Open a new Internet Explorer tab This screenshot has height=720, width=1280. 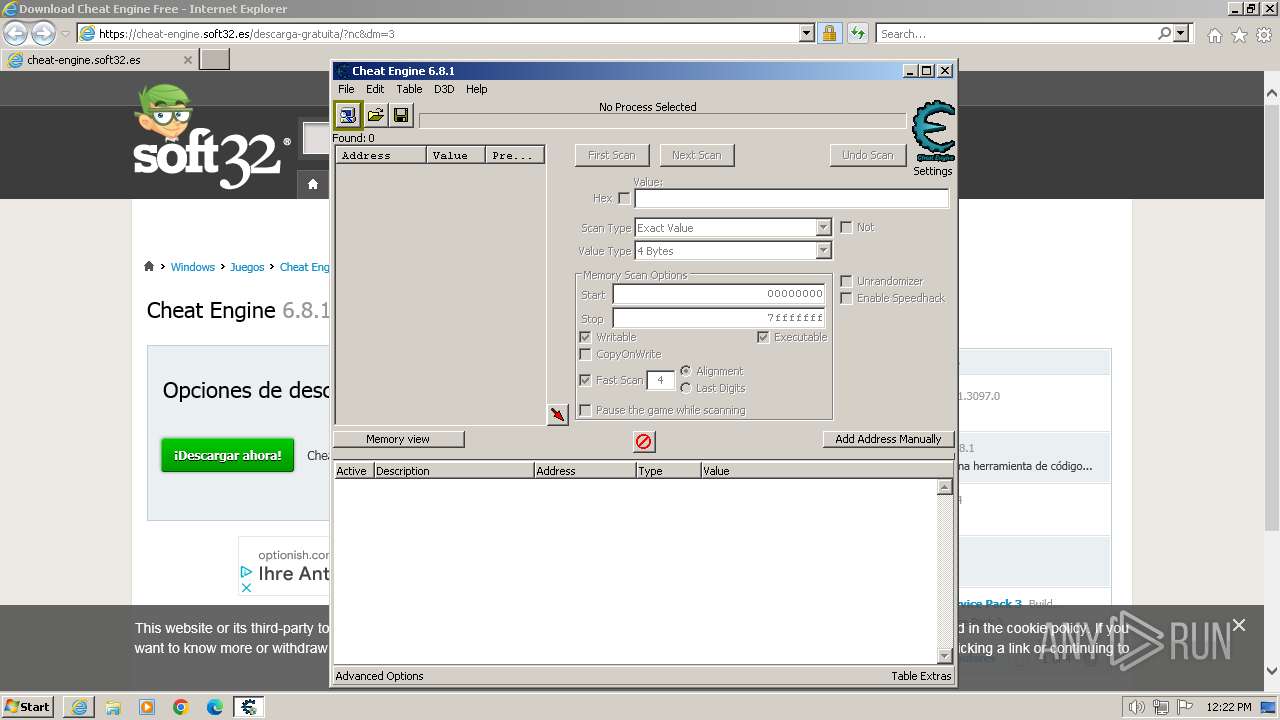[215, 60]
